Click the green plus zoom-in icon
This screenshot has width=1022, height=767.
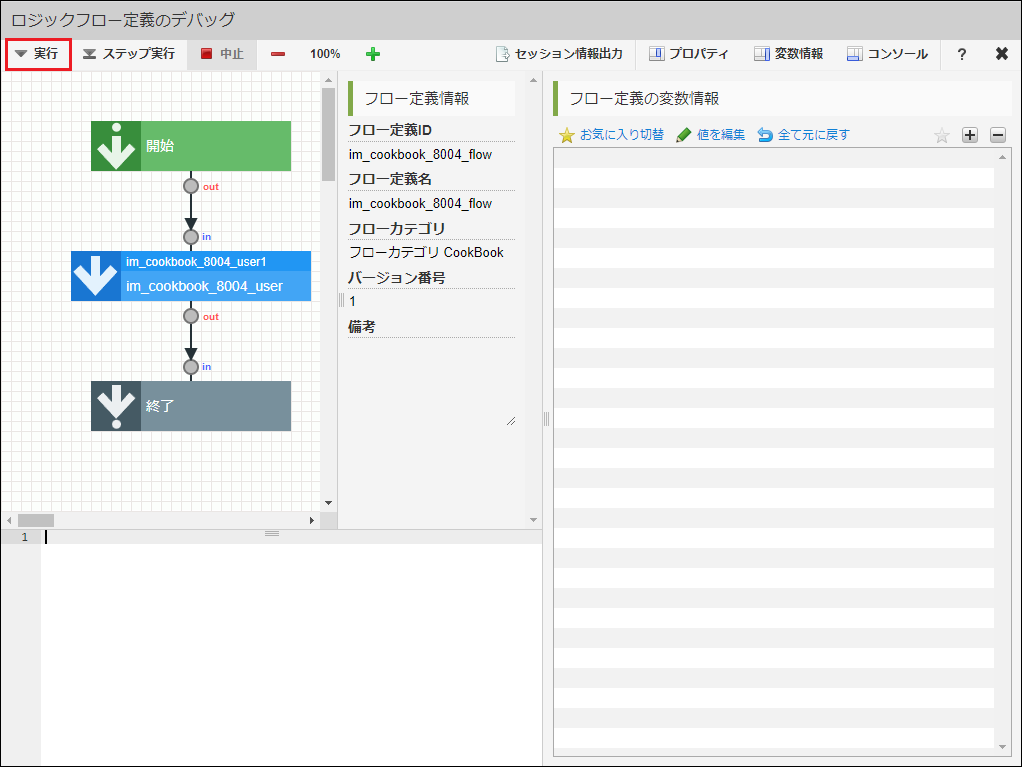[x=373, y=54]
